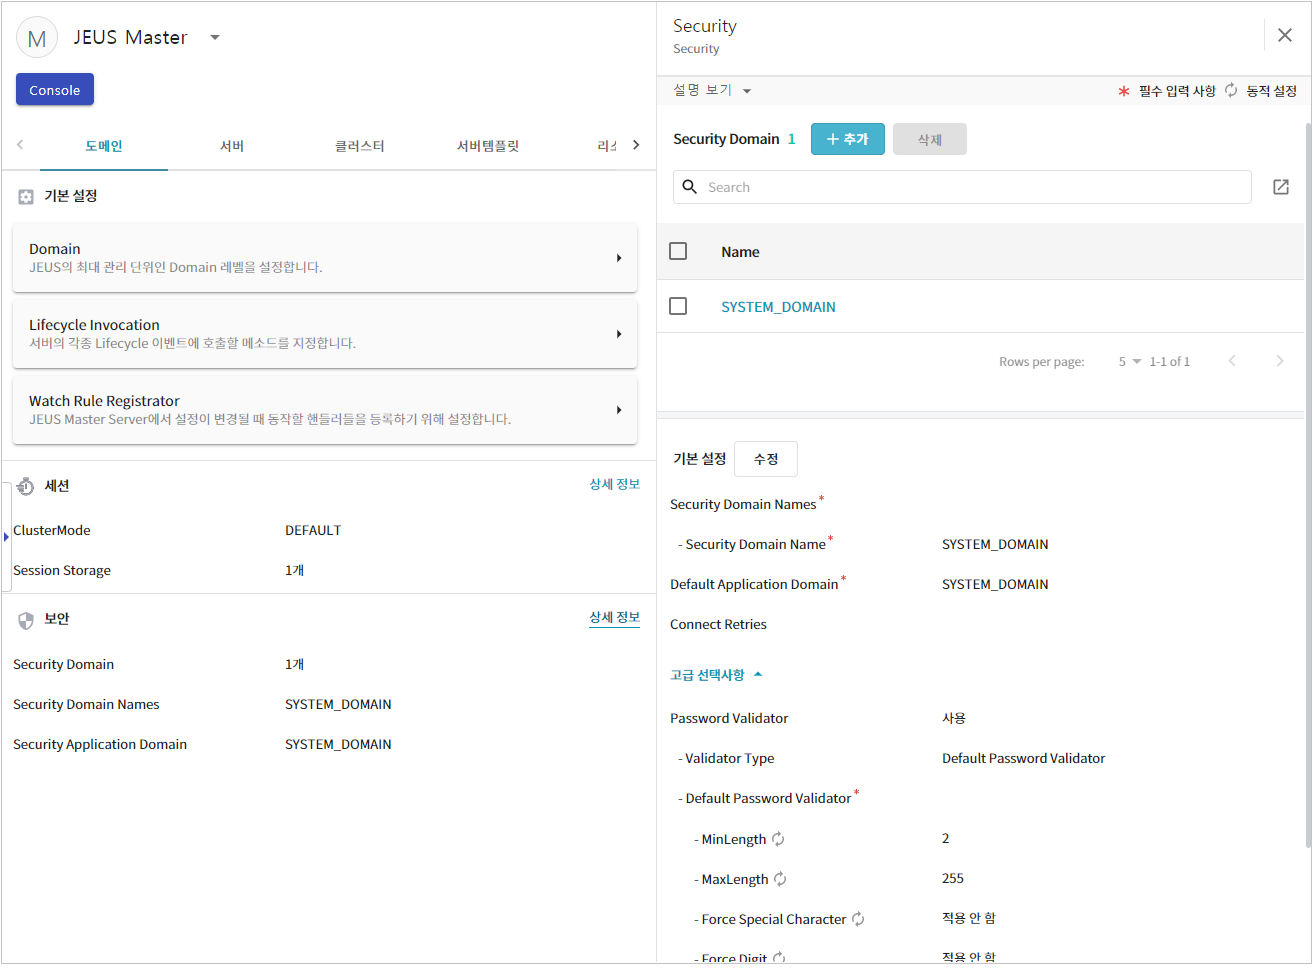Click the 동적 설정 refresh icon
The image size is (1316, 972).
[1231, 90]
